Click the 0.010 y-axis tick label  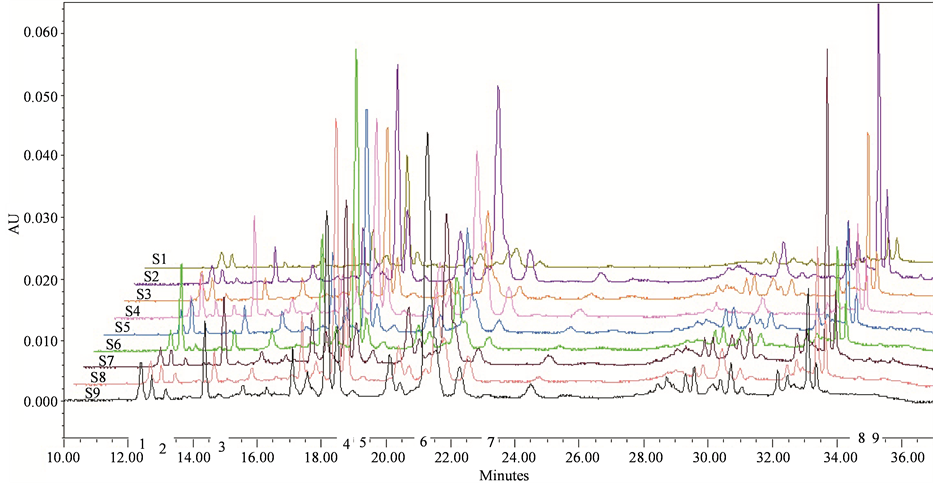coord(41,340)
